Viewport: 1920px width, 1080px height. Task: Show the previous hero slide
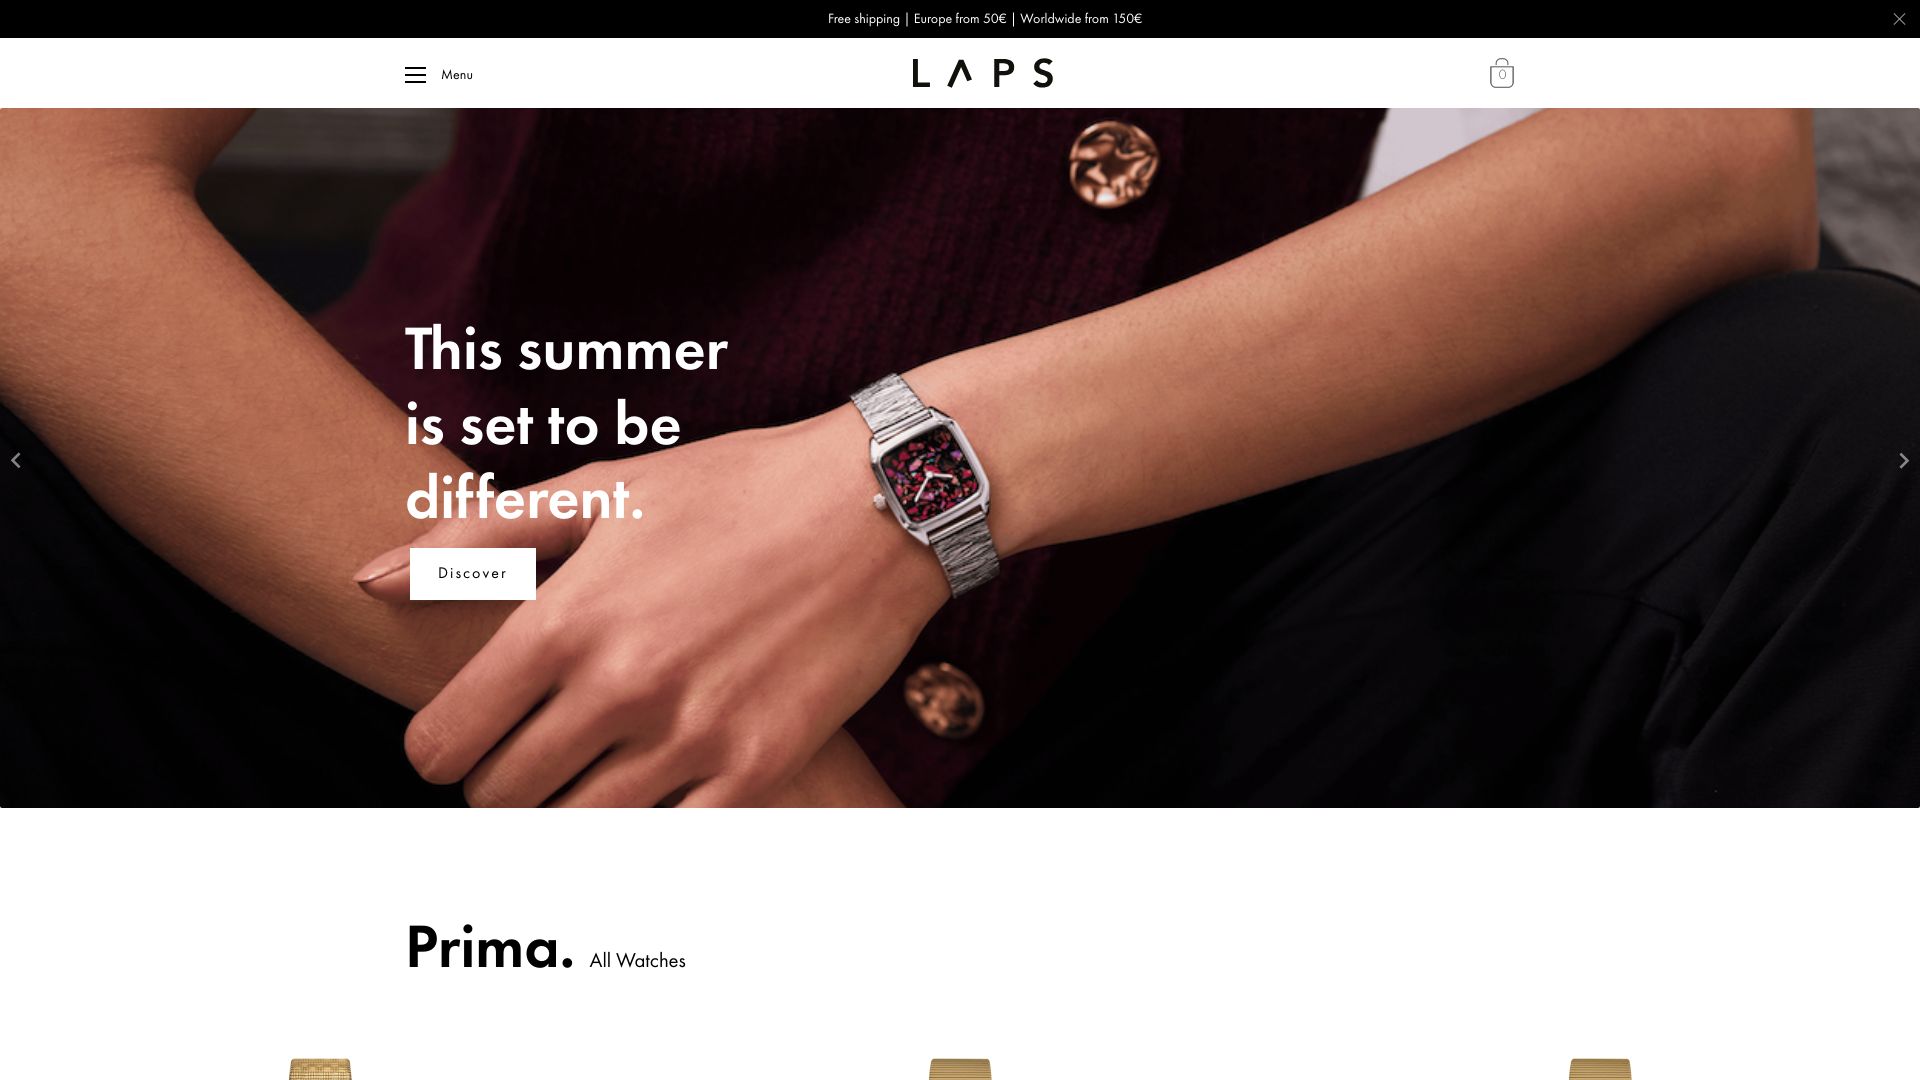click(16, 460)
